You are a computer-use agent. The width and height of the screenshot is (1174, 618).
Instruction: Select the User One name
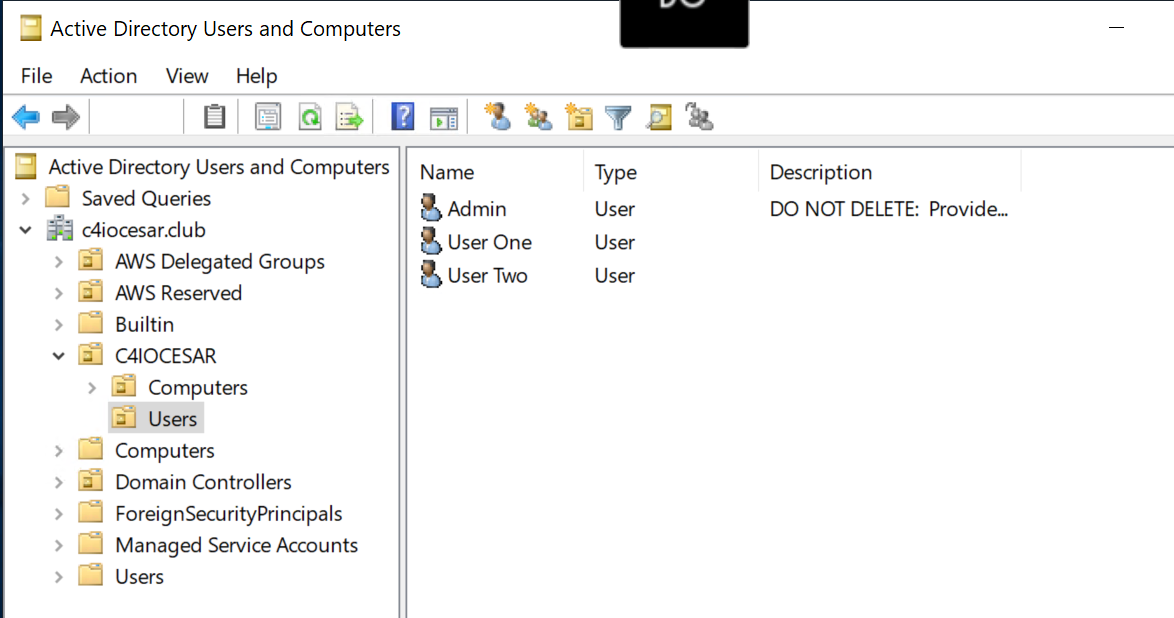point(490,242)
